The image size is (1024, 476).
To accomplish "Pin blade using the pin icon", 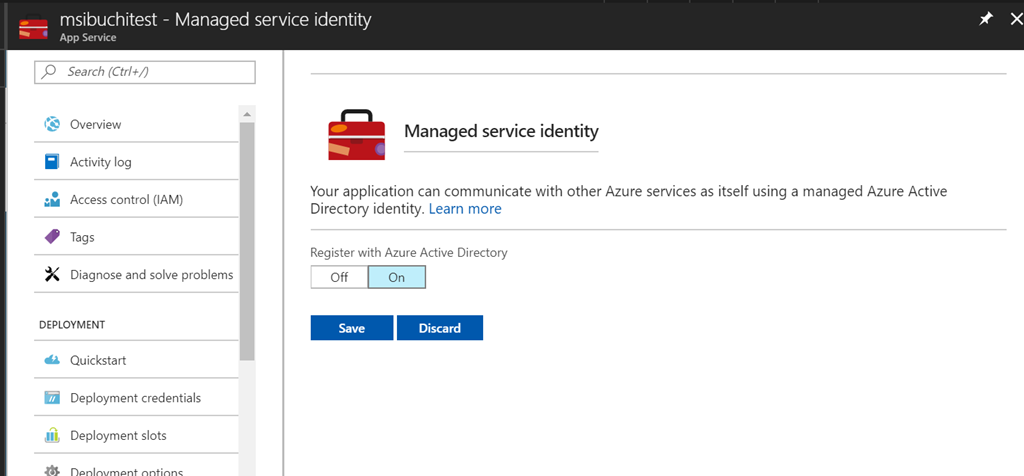I will [x=985, y=20].
